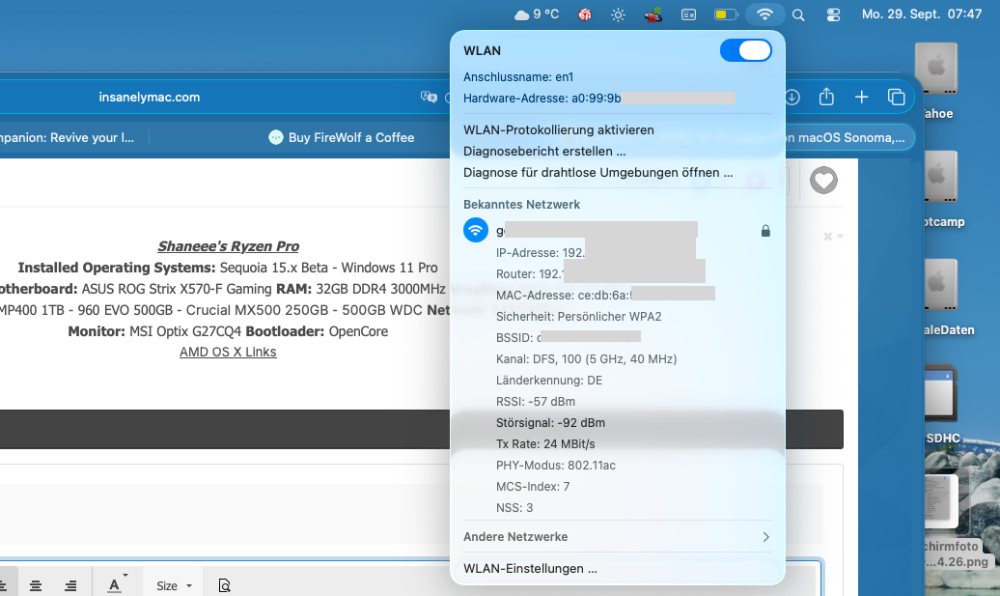Viewport: 1000px width, 596px height.
Task: Click the Wi-Fi icon in the menu bar
Action: coord(764,14)
